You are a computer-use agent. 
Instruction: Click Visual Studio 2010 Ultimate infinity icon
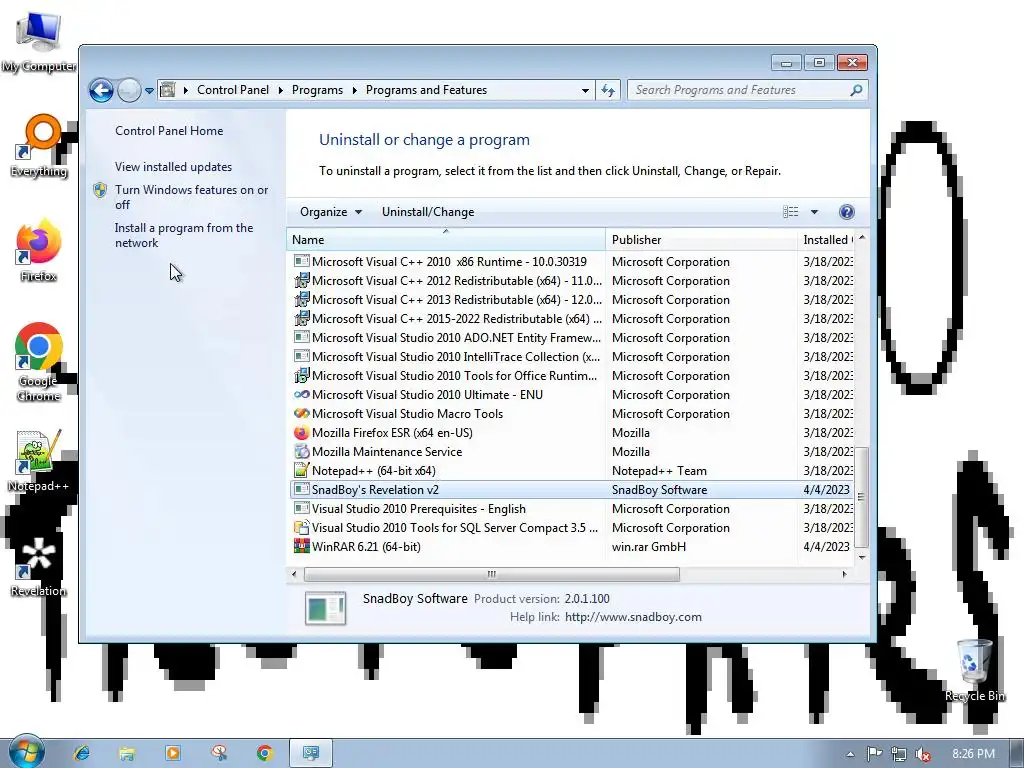[302, 394]
